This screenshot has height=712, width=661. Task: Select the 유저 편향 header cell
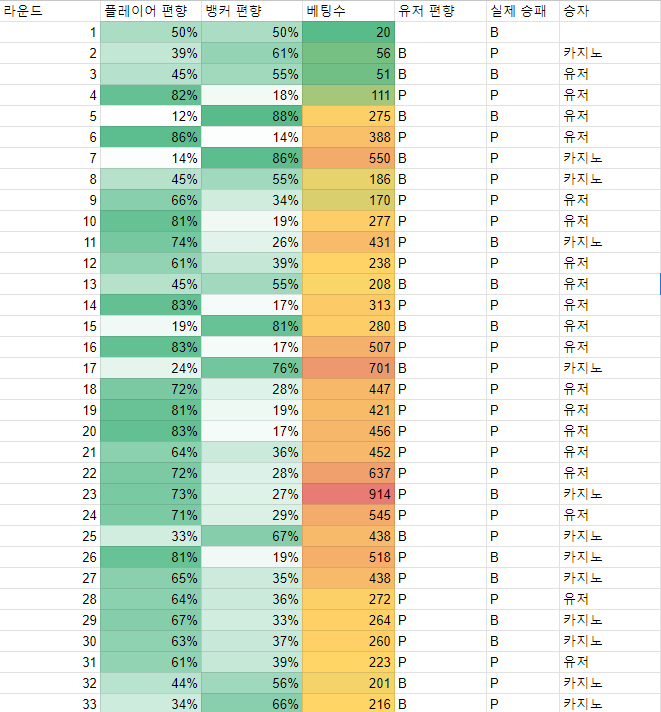[x=440, y=10]
